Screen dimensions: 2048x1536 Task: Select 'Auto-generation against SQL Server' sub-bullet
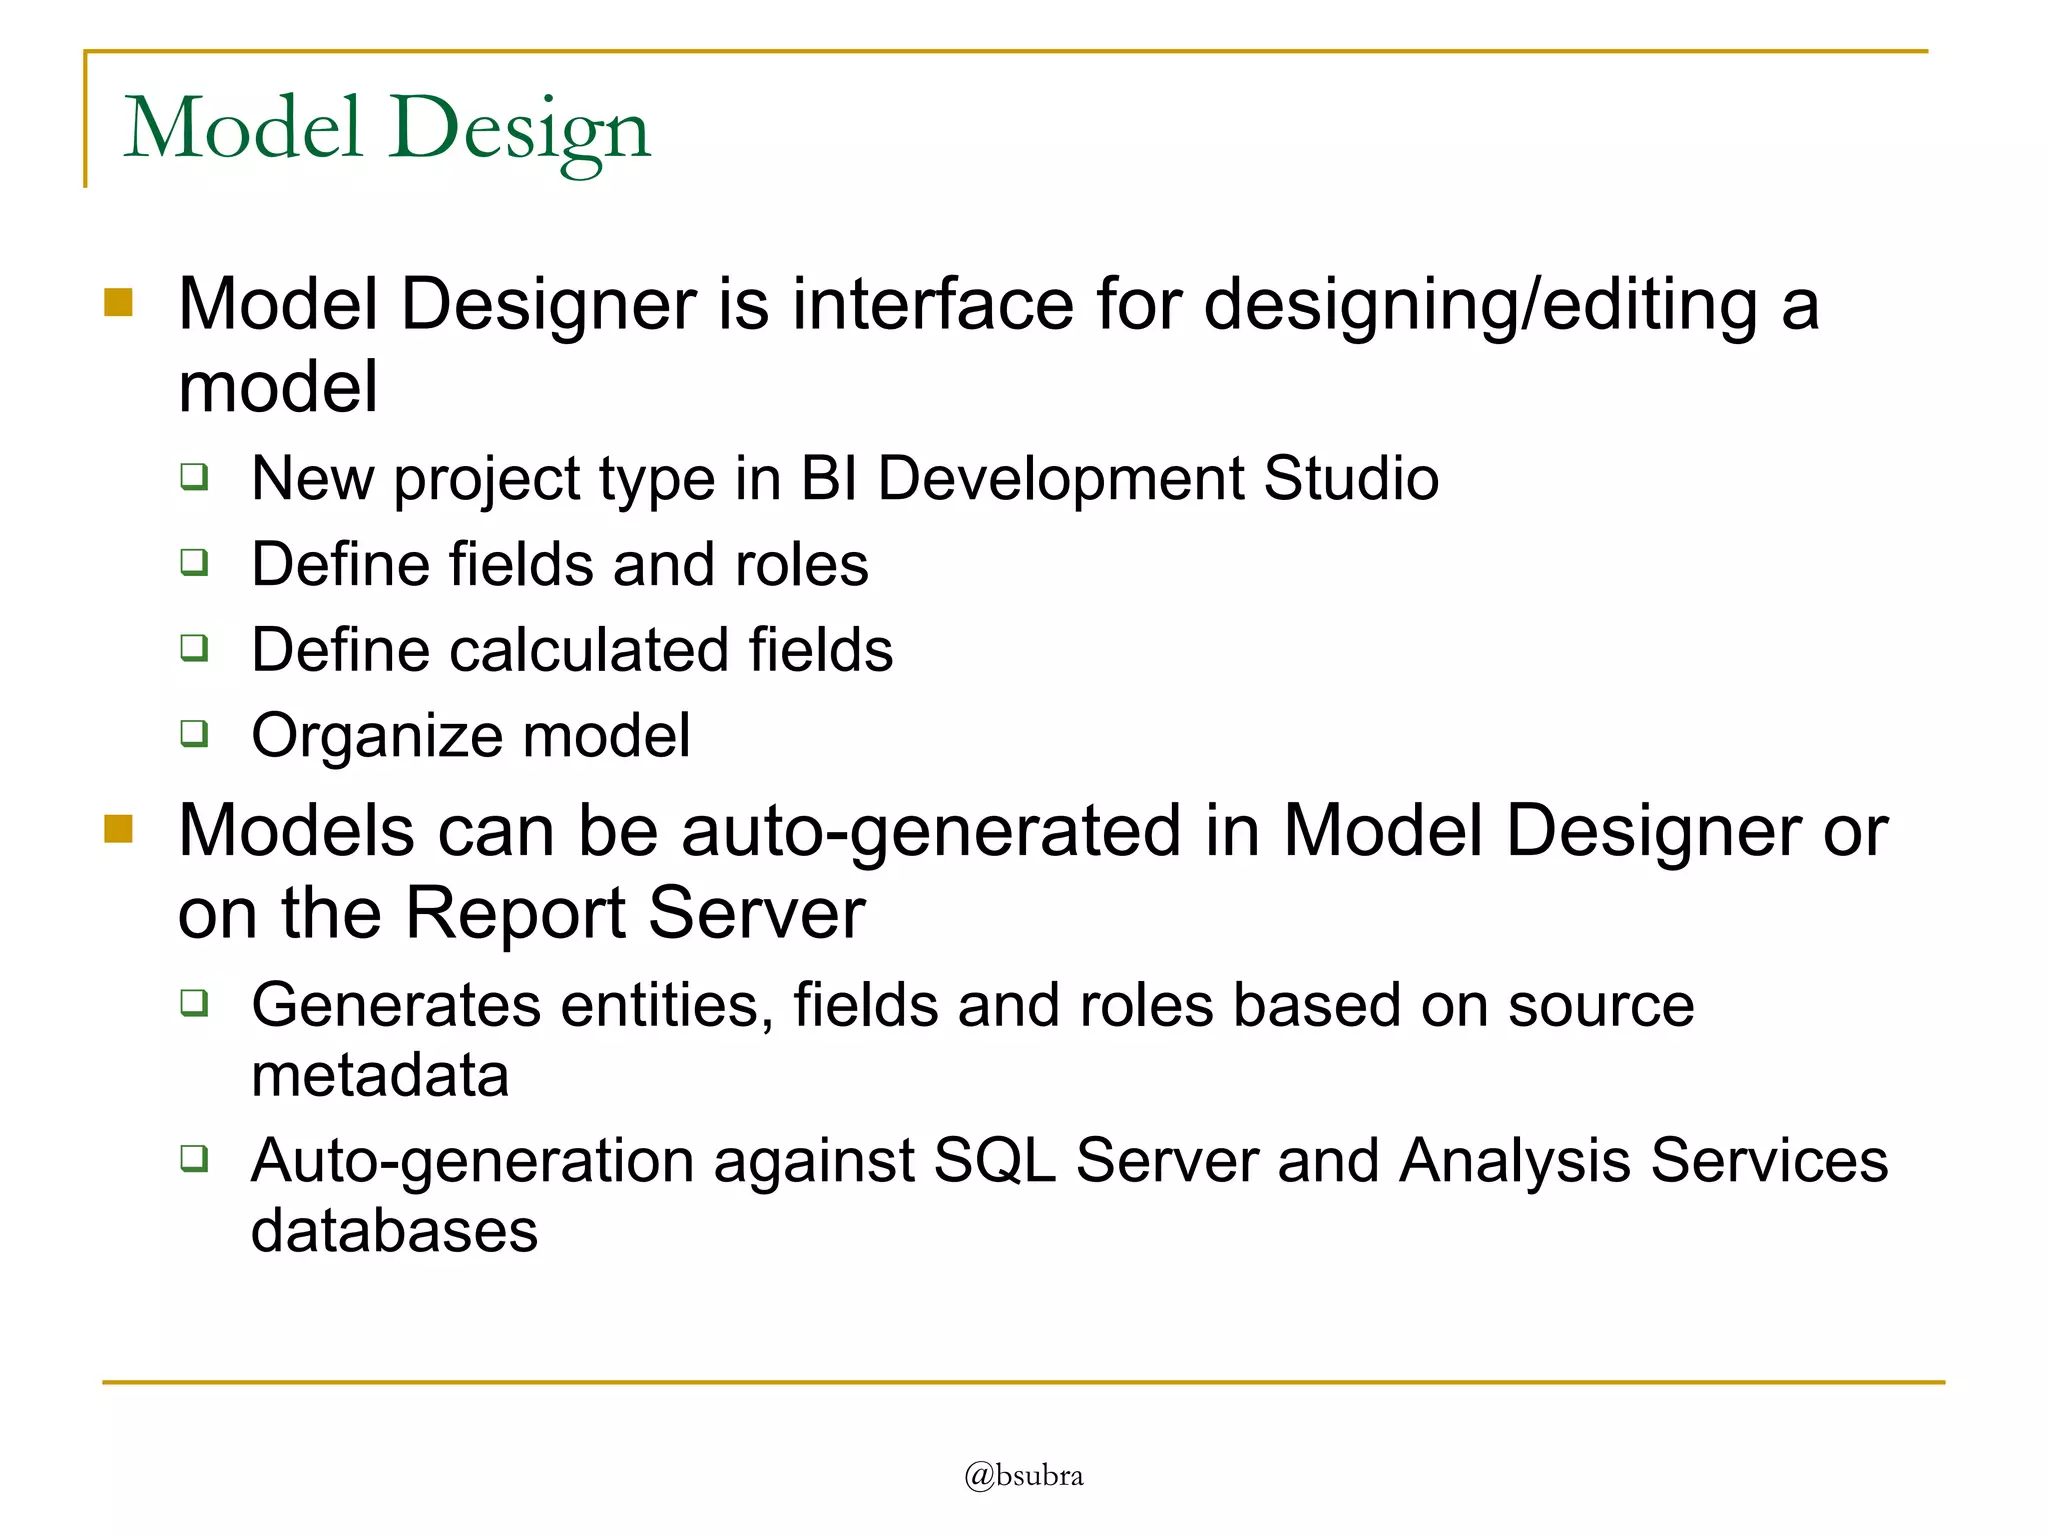click(1070, 1195)
